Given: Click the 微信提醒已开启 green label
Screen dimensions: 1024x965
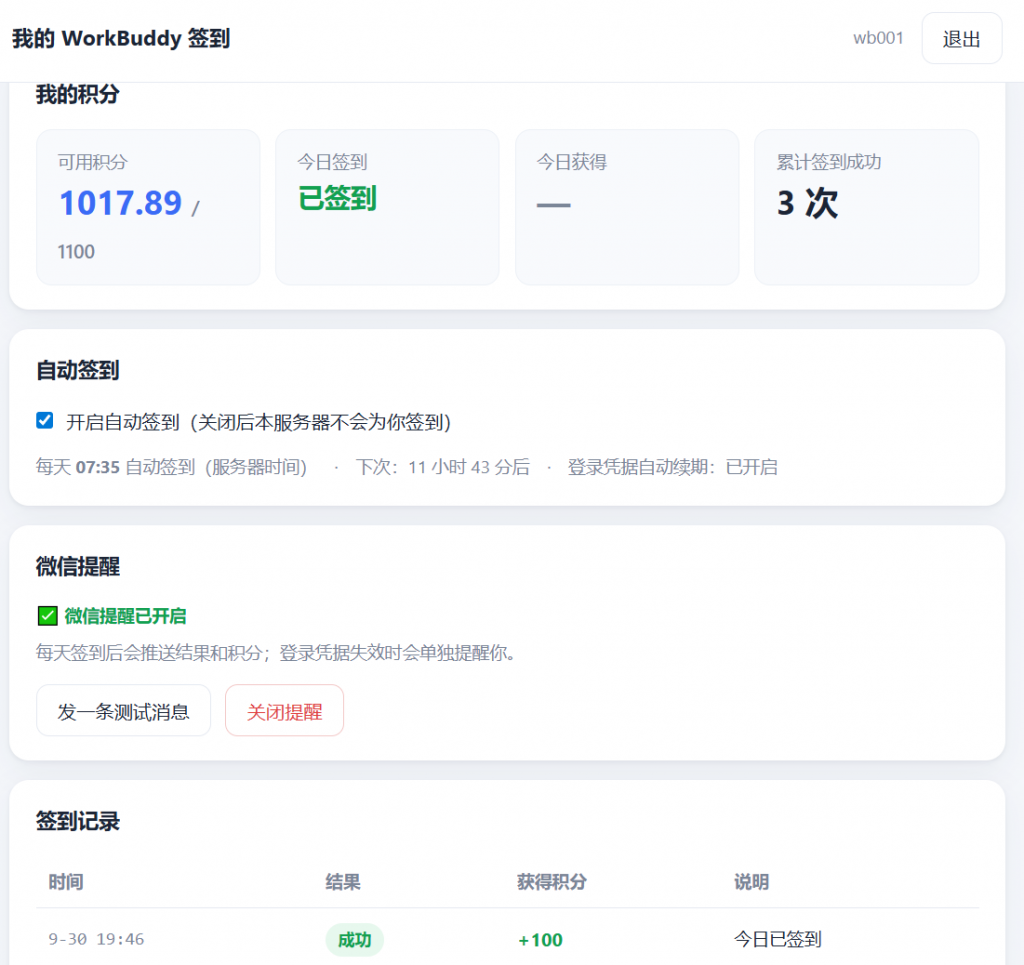Looking at the screenshot, I should [x=125, y=616].
